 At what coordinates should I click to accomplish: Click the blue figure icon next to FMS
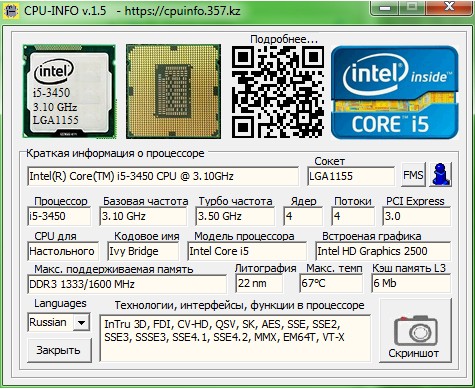click(x=440, y=174)
